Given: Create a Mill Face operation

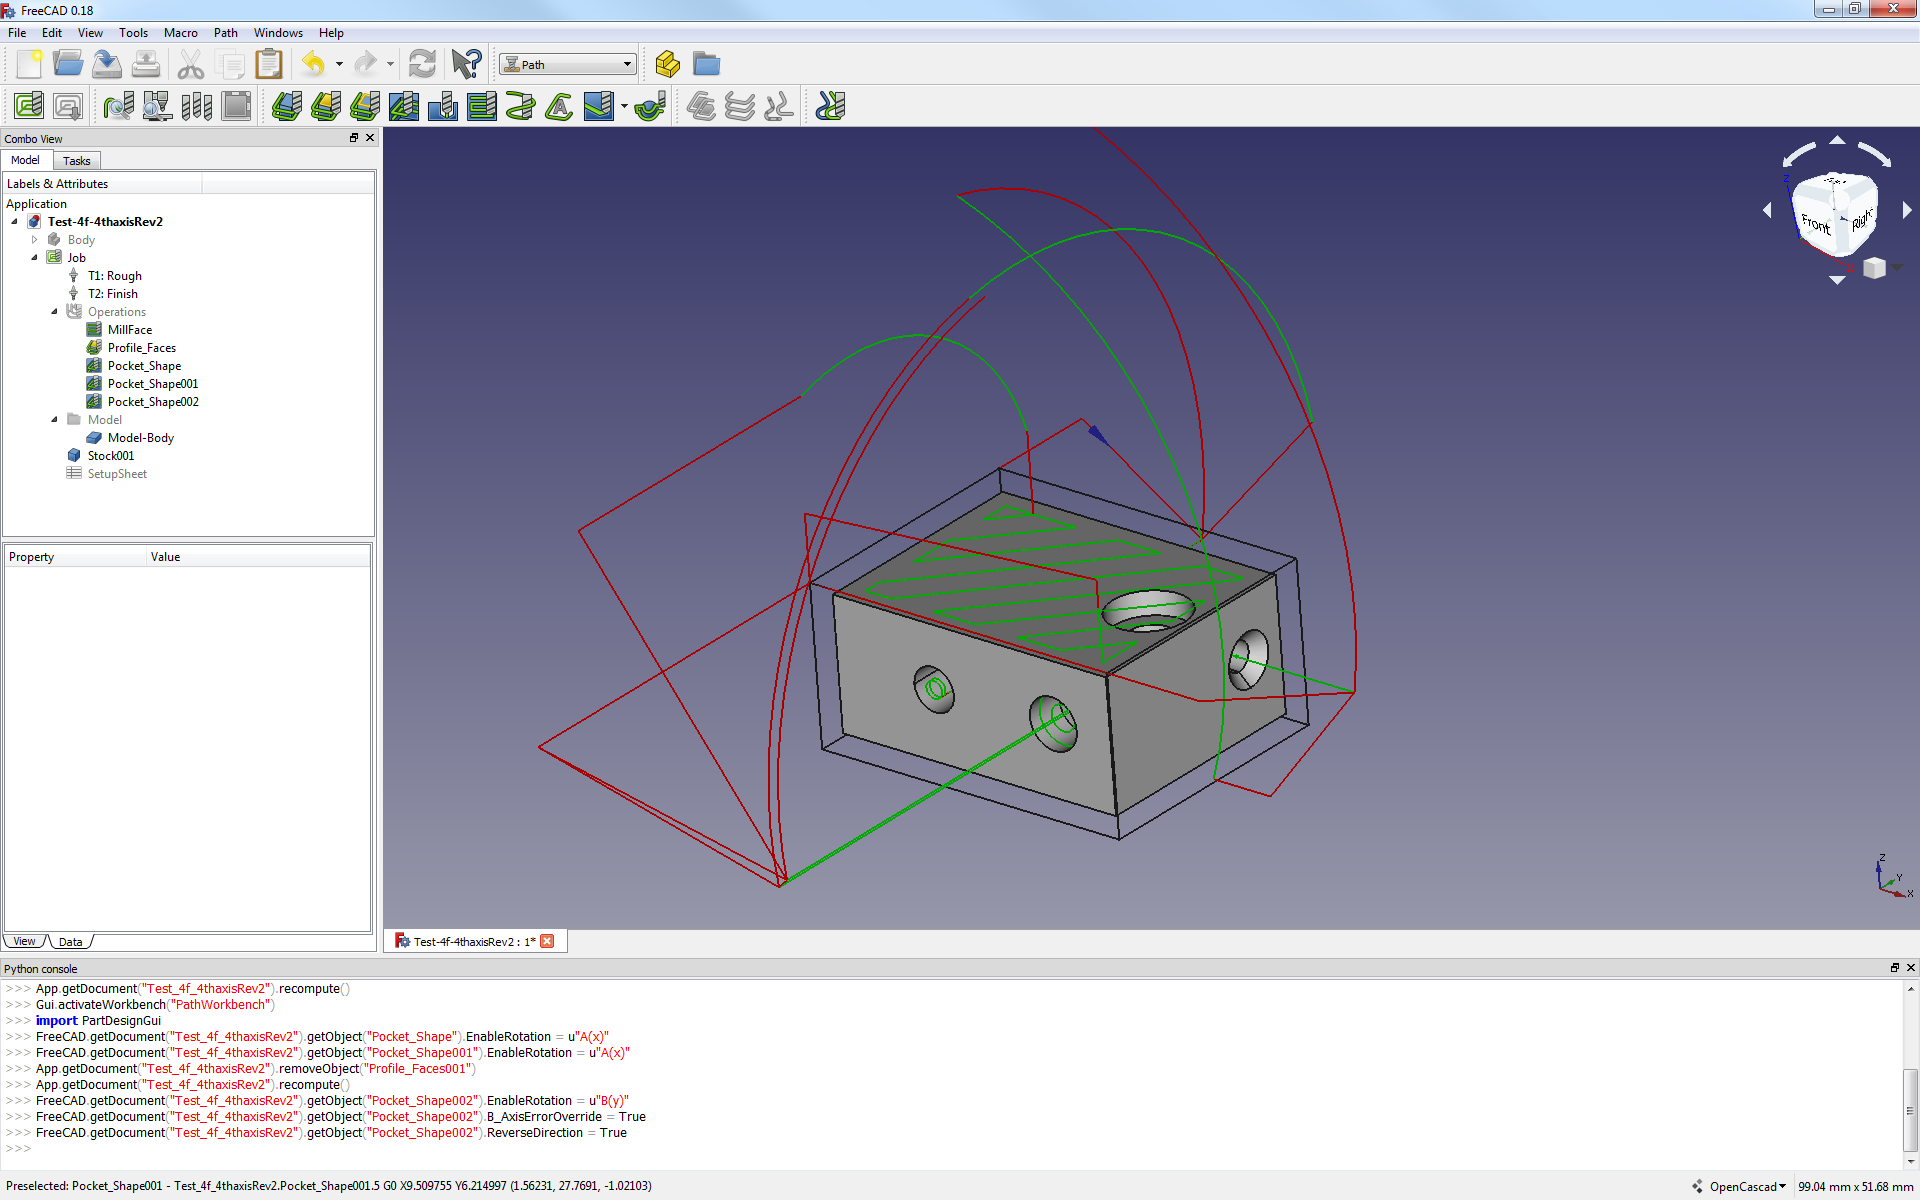Looking at the screenshot, I should click(x=482, y=106).
